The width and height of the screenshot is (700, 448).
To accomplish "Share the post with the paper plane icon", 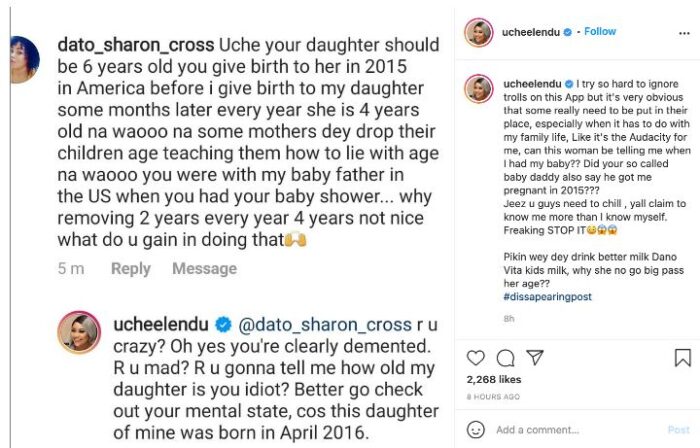I will point(535,358).
